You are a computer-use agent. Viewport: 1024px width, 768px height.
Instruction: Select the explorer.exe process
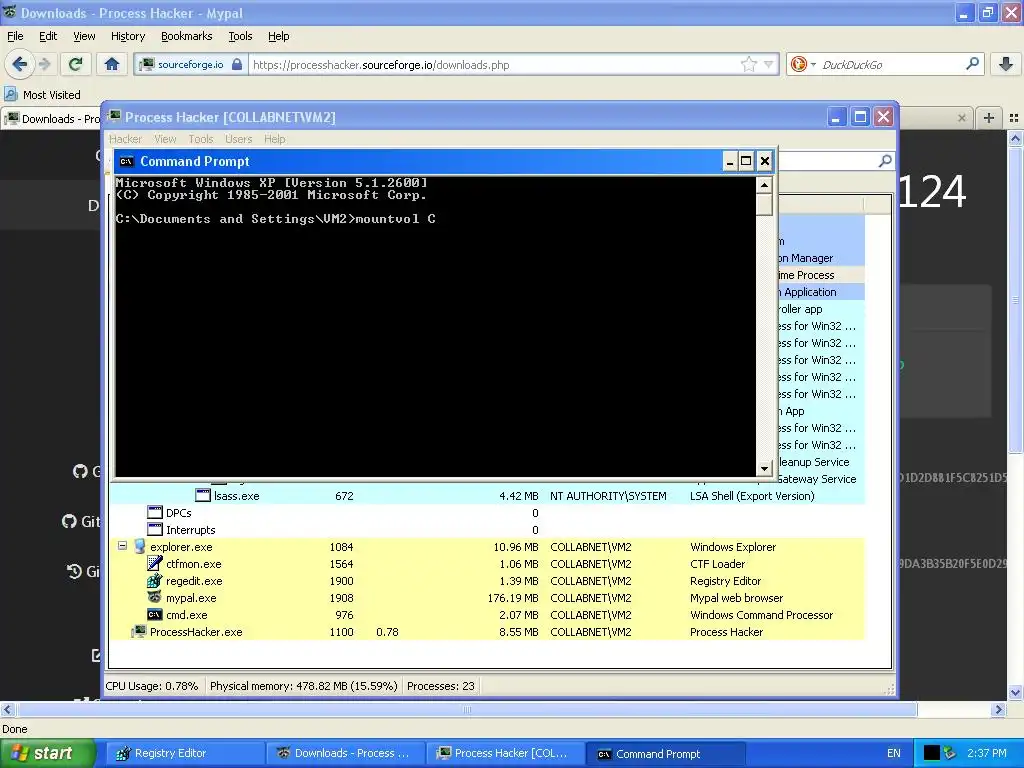(x=487, y=547)
